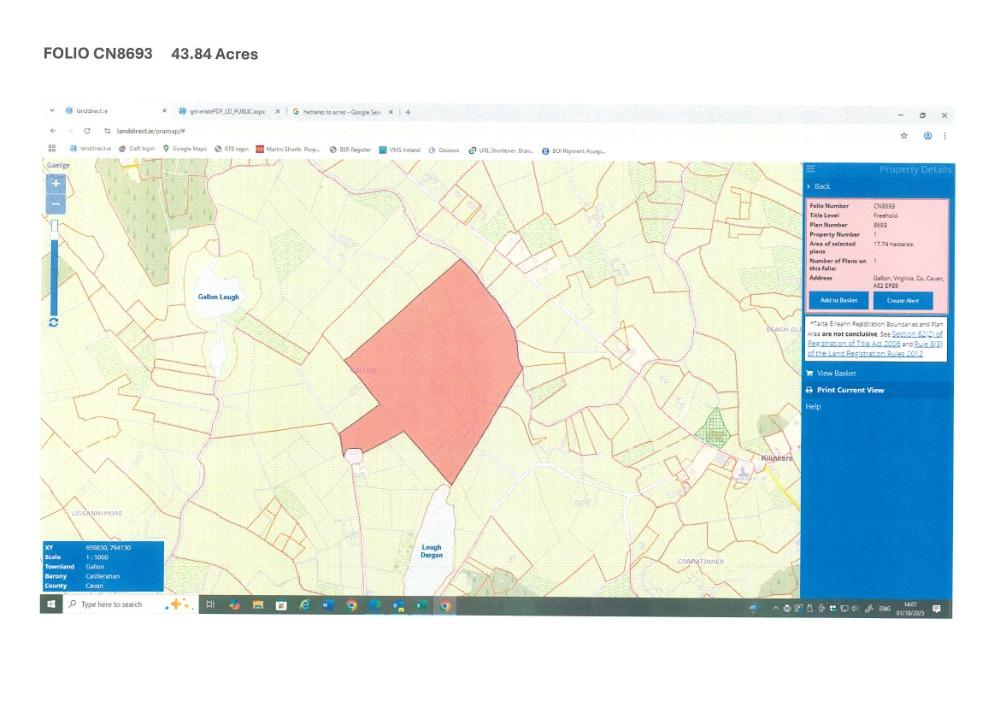
Task: Go back using the Back chevron in the panel
Action: coord(819,186)
